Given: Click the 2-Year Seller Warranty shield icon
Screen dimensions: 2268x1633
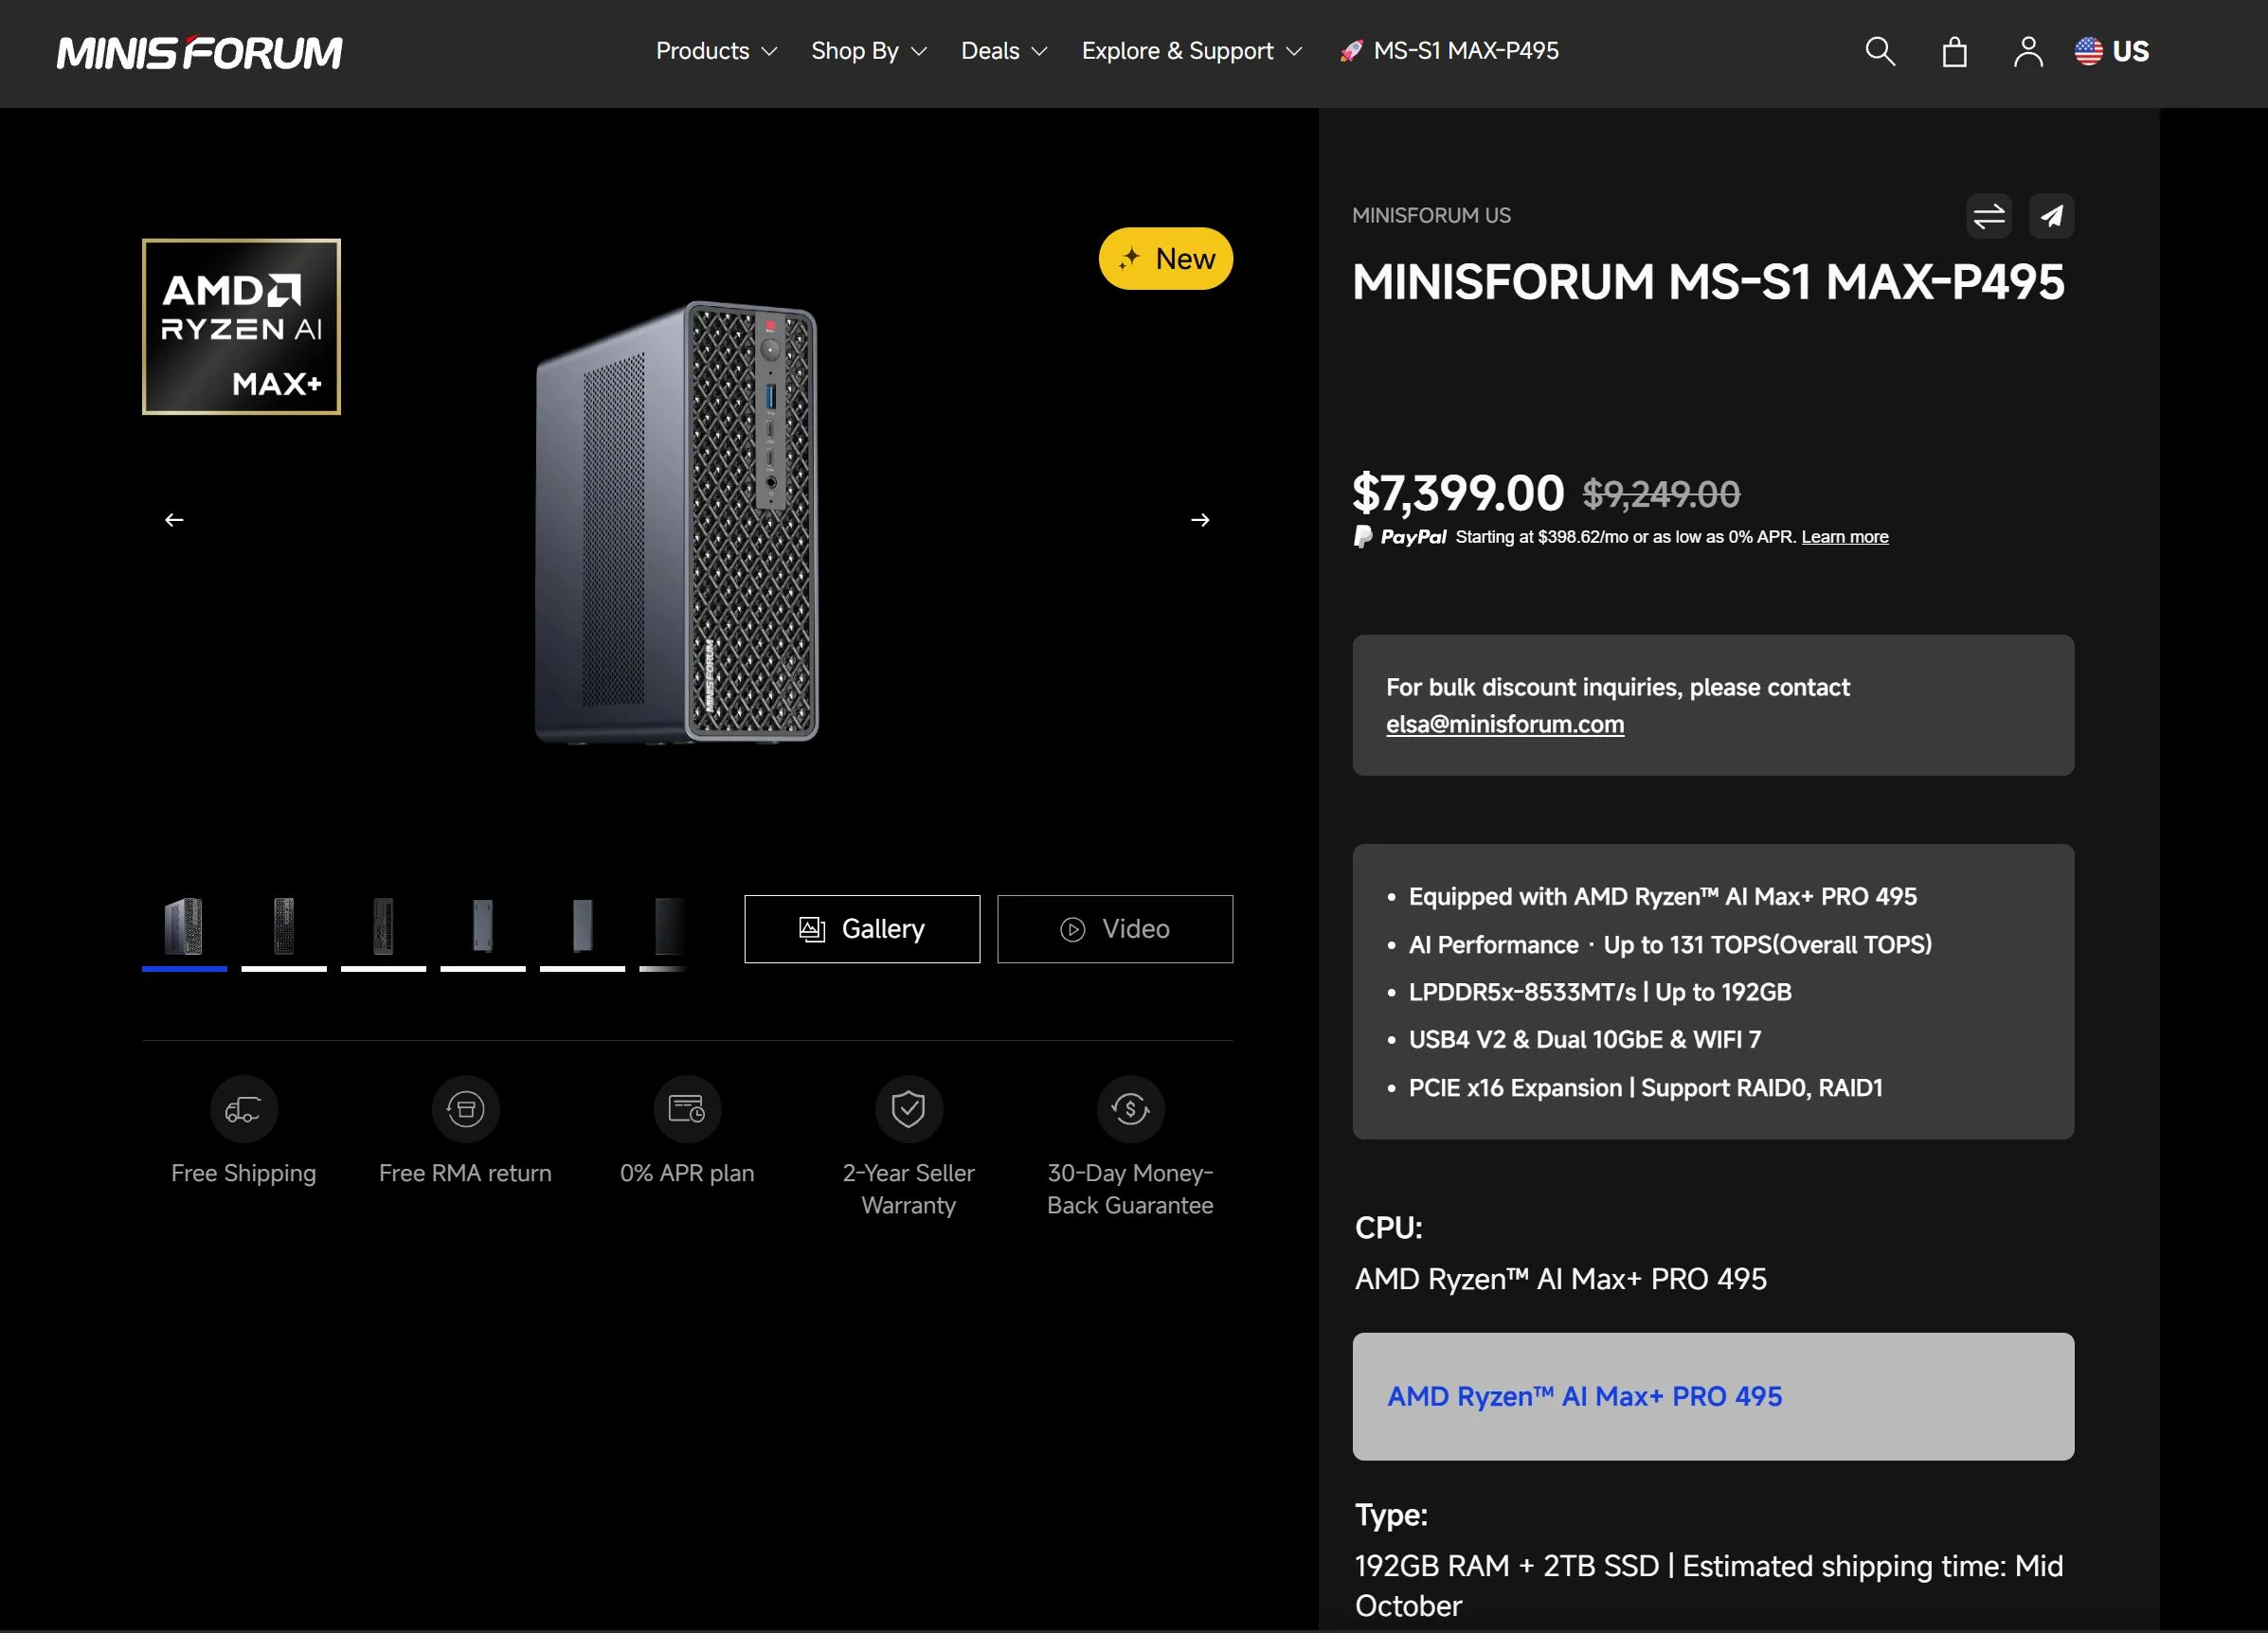Looking at the screenshot, I should click(x=908, y=1108).
